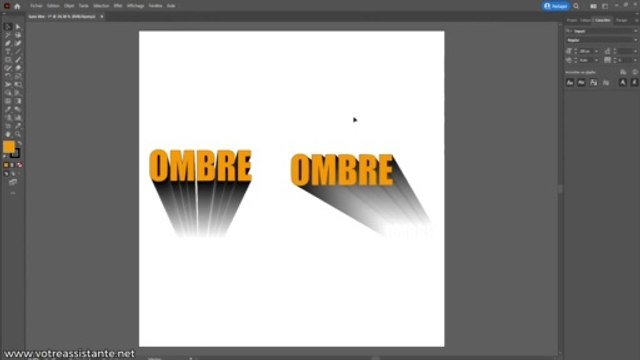The image size is (640, 360).
Task: Open the Edition menu
Action: (x=53, y=6)
